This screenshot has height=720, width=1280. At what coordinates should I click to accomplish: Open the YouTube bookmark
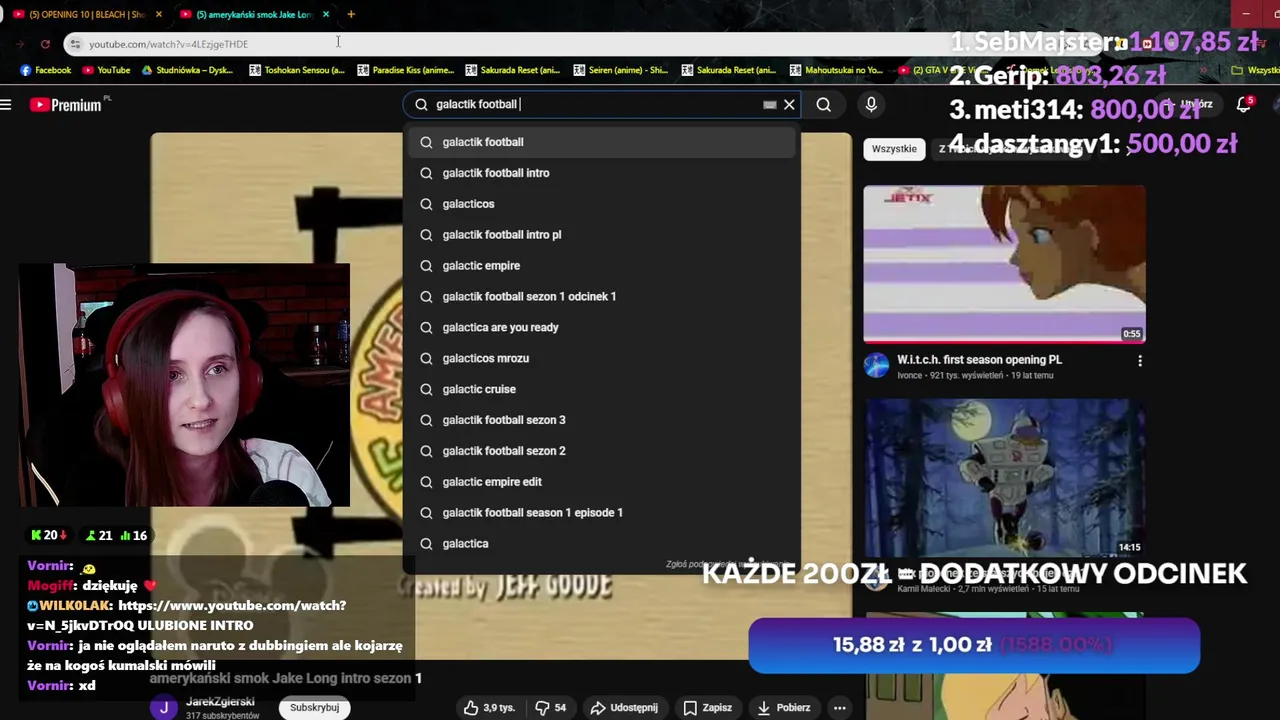click(x=106, y=70)
